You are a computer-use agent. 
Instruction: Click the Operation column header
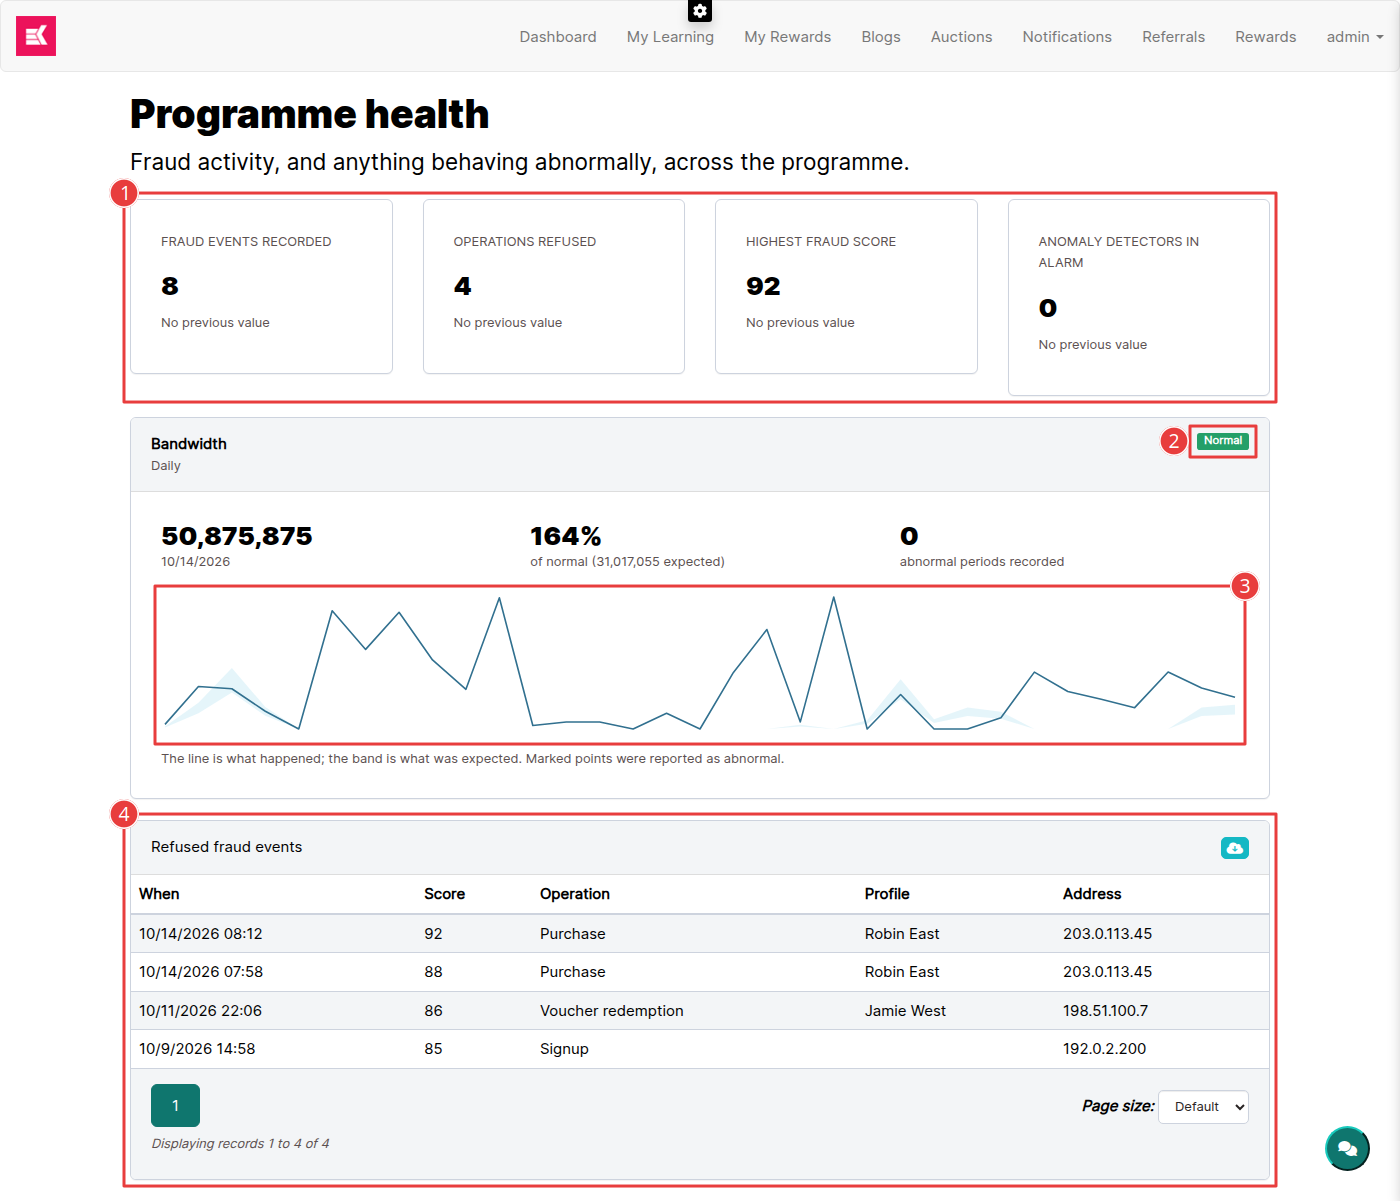(x=575, y=894)
